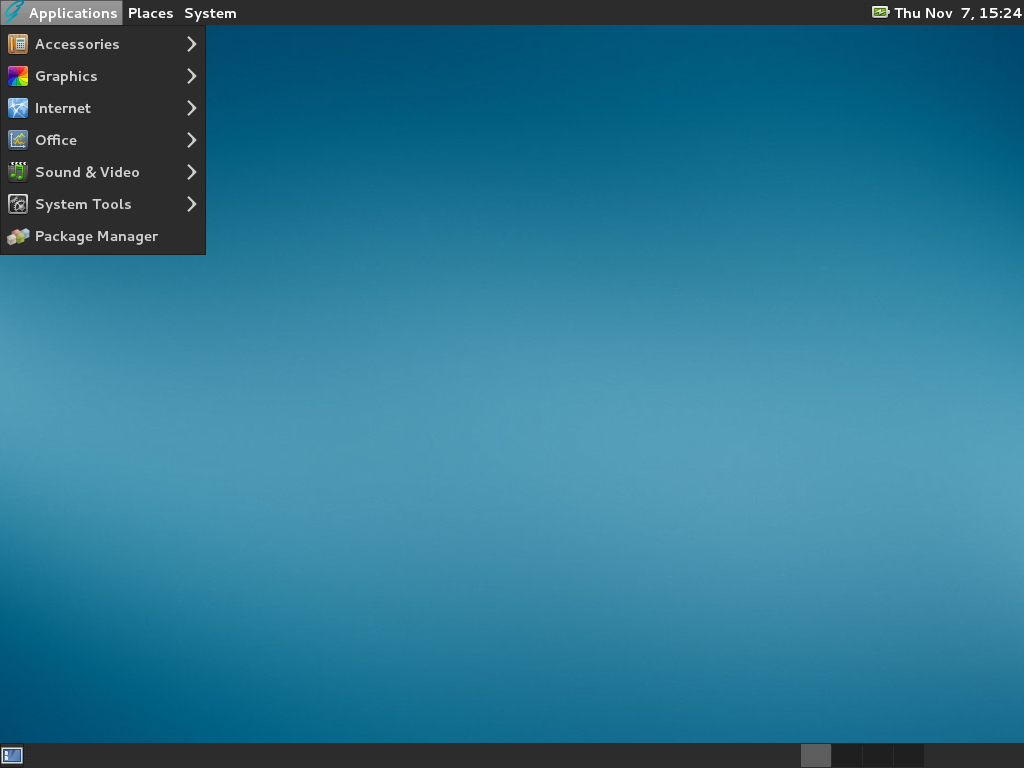
Task: Expand the Sound & Video submenu arrow
Action: pos(191,172)
